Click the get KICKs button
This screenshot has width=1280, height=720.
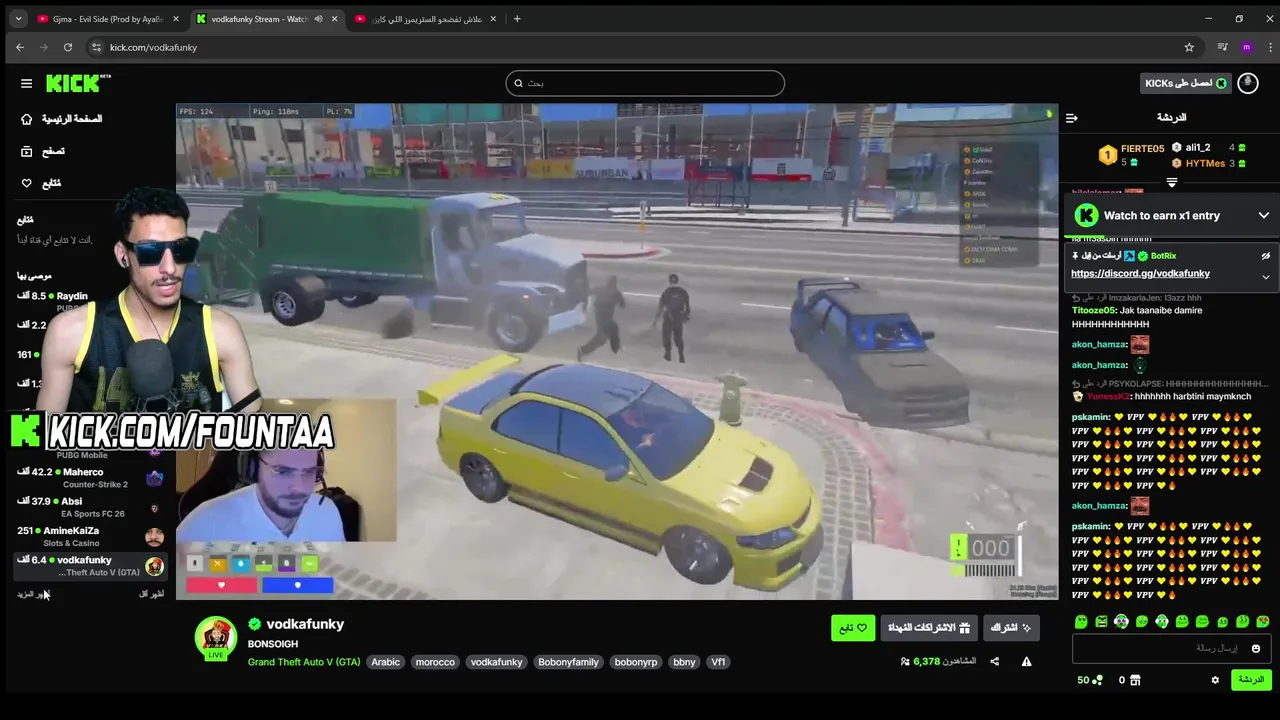pos(1185,83)
